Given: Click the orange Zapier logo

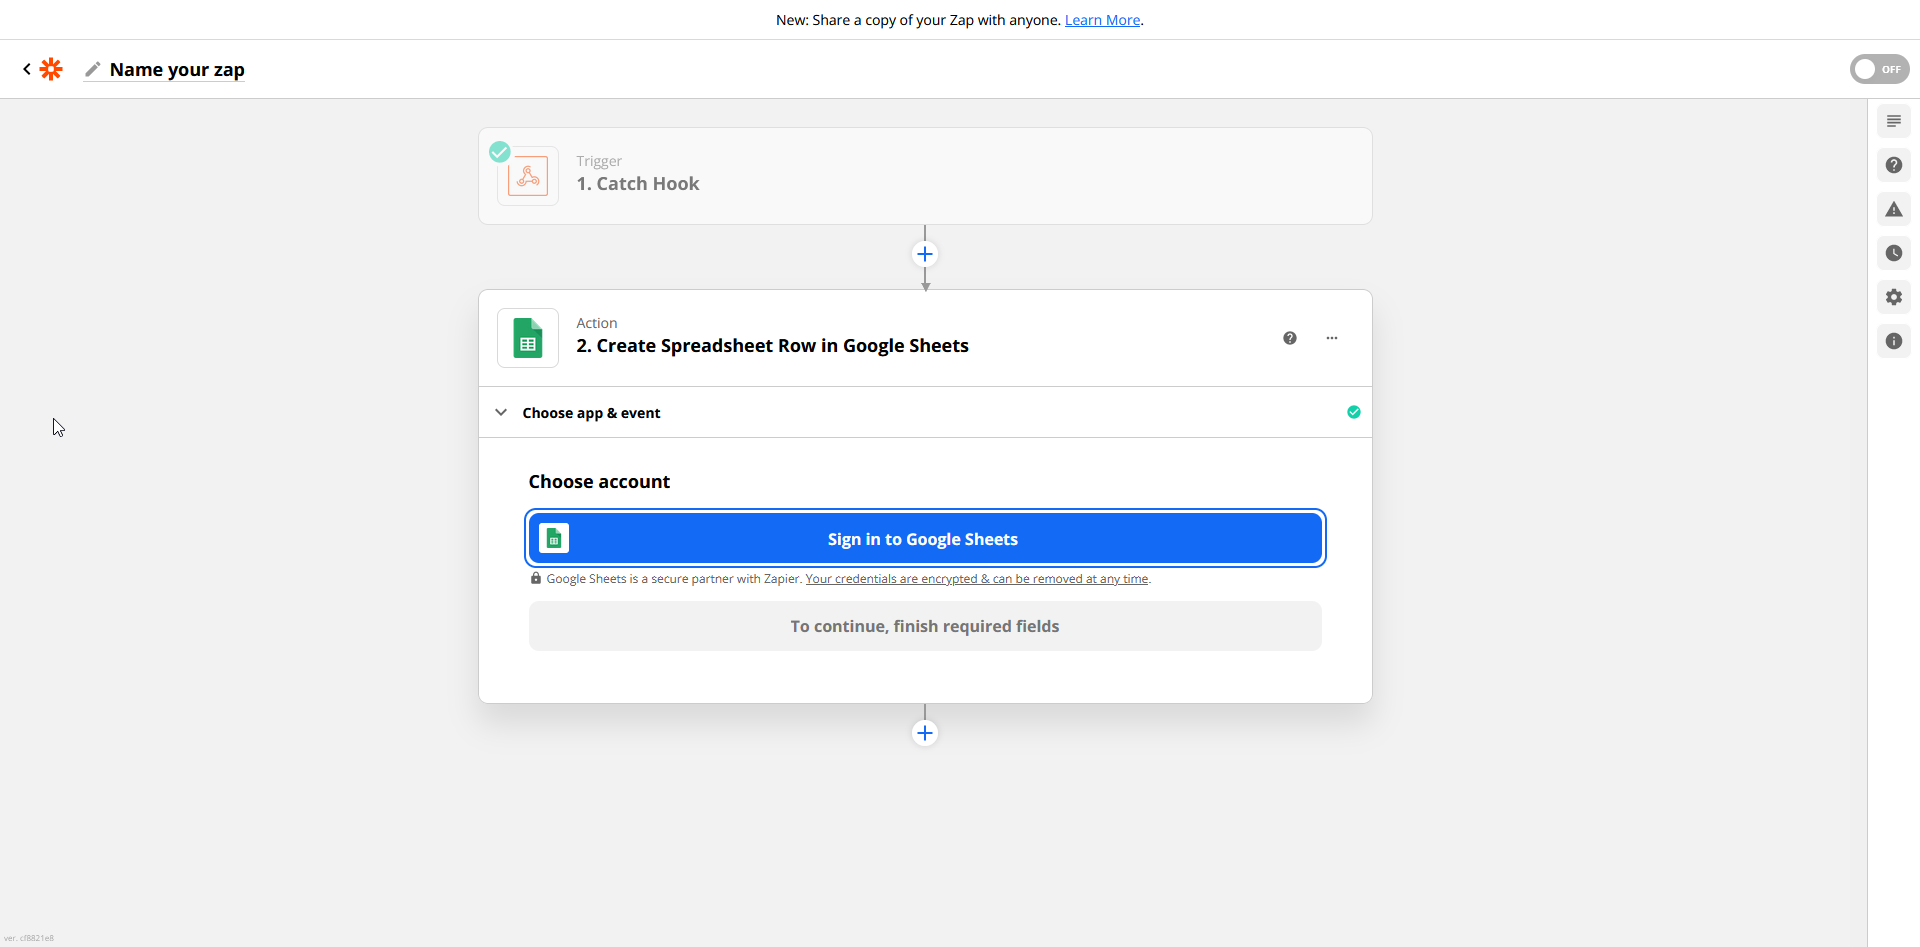Looking at the screenshot, I should (51, 69).
